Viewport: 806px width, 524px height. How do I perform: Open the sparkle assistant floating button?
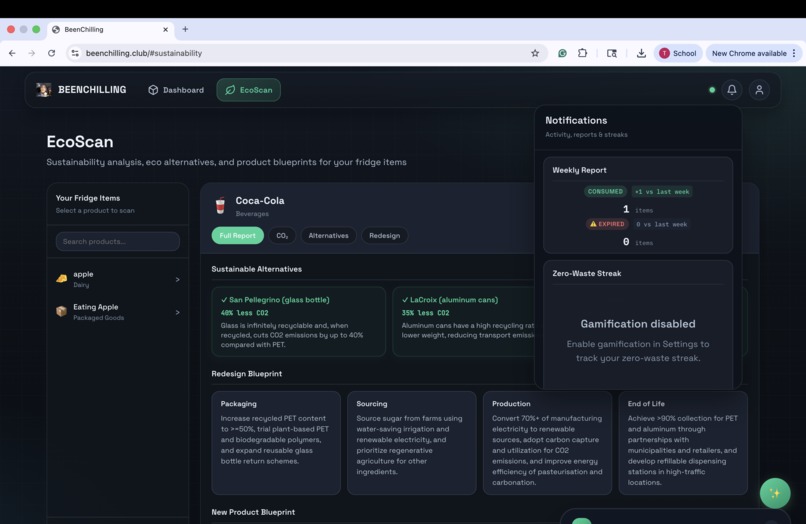pyautogui.click(x=775, y=493)
